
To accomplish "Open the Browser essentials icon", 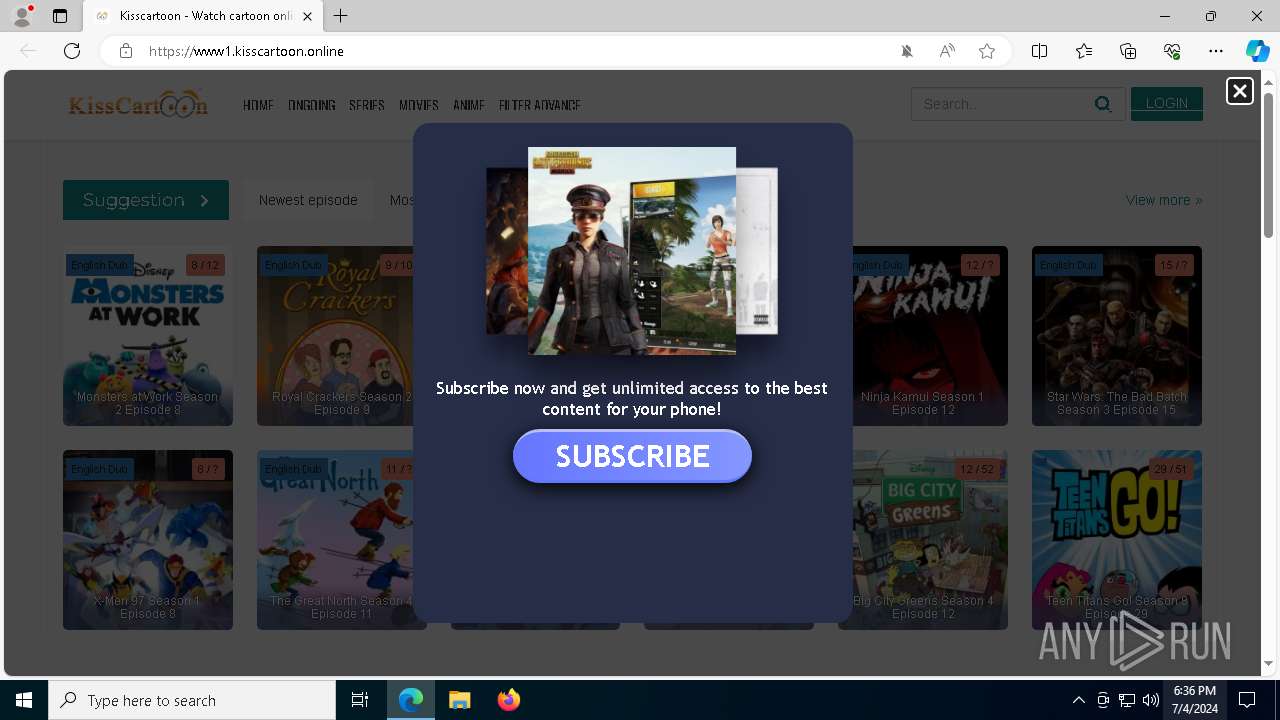I will [x=1172, y=51].
